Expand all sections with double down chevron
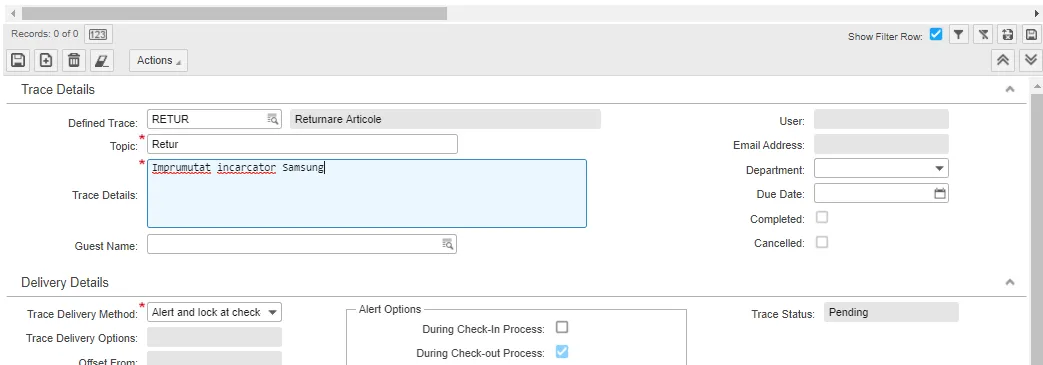The width and height of the screenshot is (1043, 365). (1030, 60)
